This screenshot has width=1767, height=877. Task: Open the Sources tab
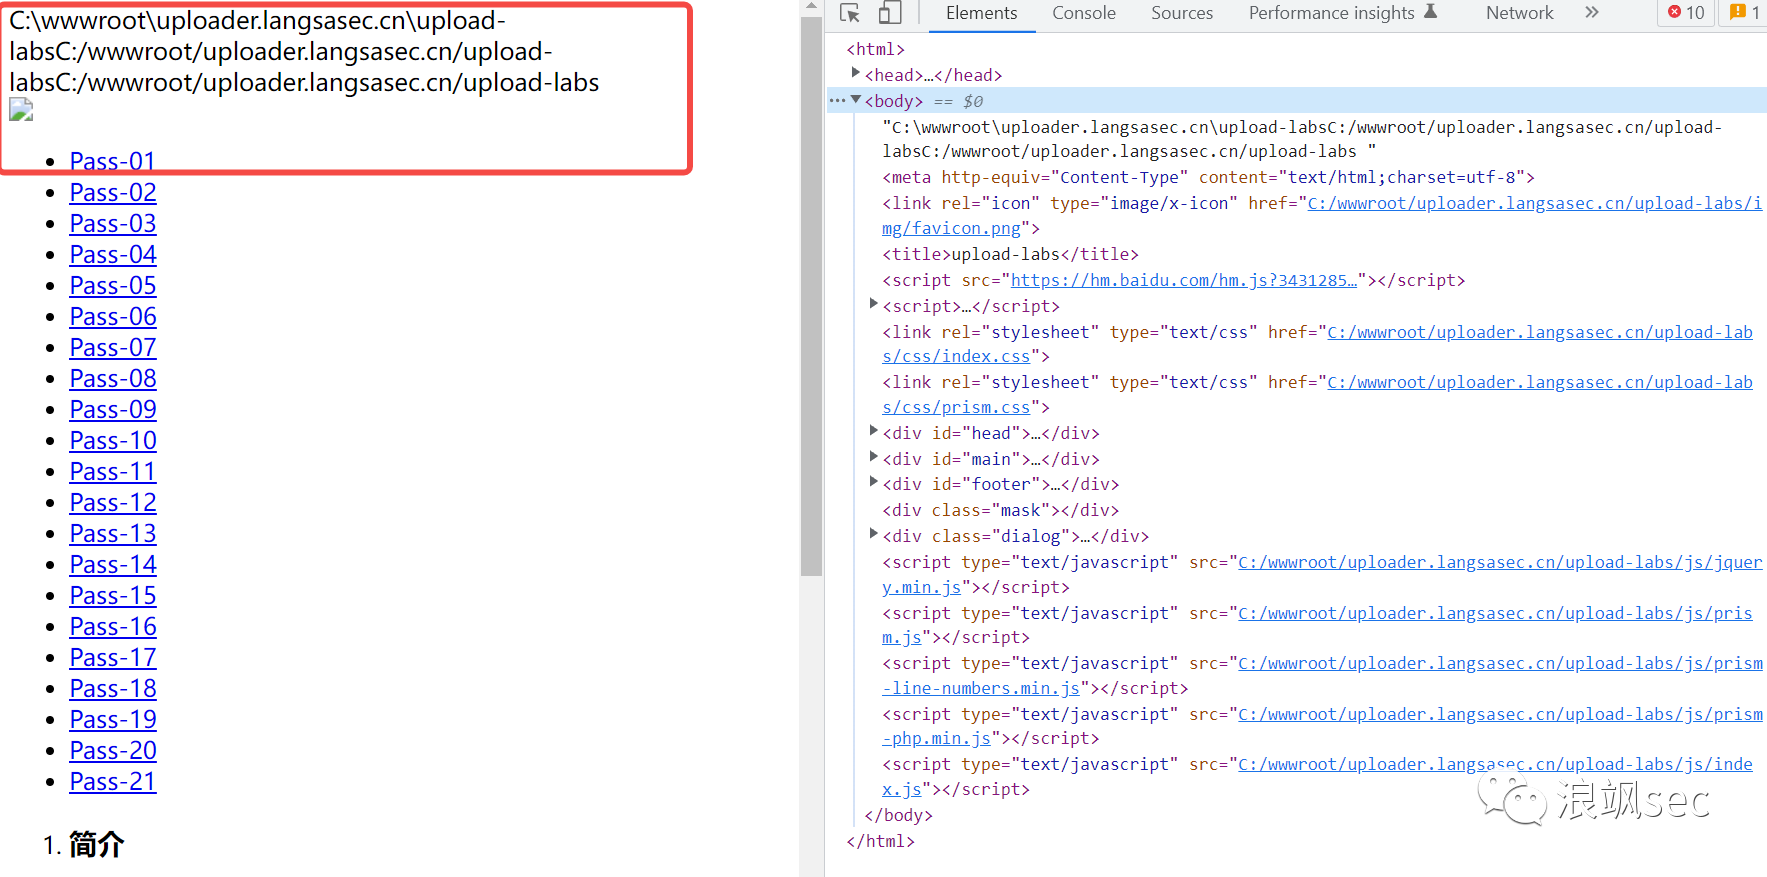pos(1181,13)
